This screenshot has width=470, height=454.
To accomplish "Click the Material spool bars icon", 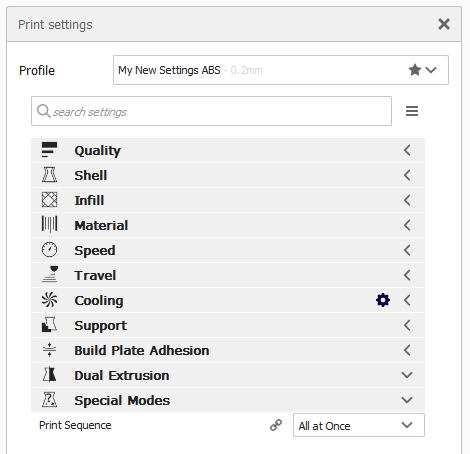I will pos(49,224).
